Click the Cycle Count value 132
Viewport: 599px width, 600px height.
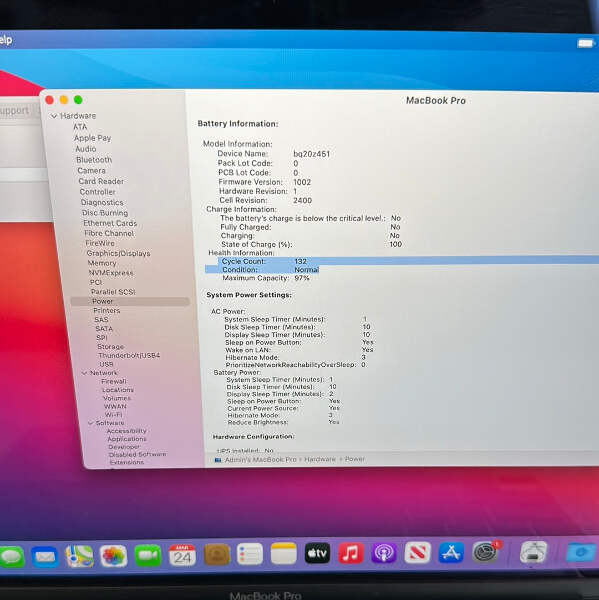pos(300,261)
